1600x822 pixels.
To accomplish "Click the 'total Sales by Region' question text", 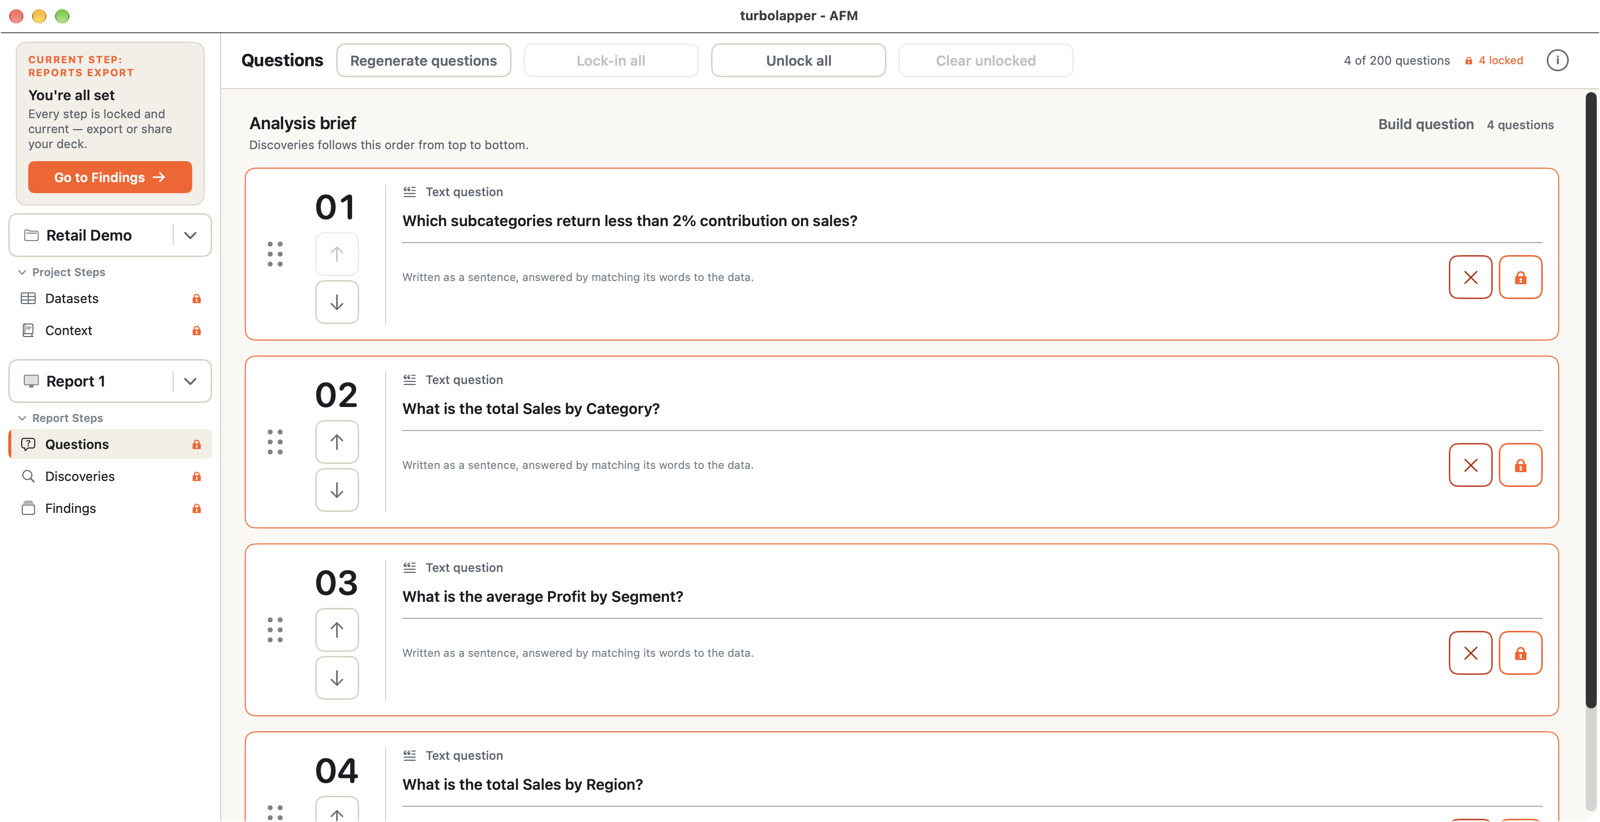I will click(x=522, y=785).
